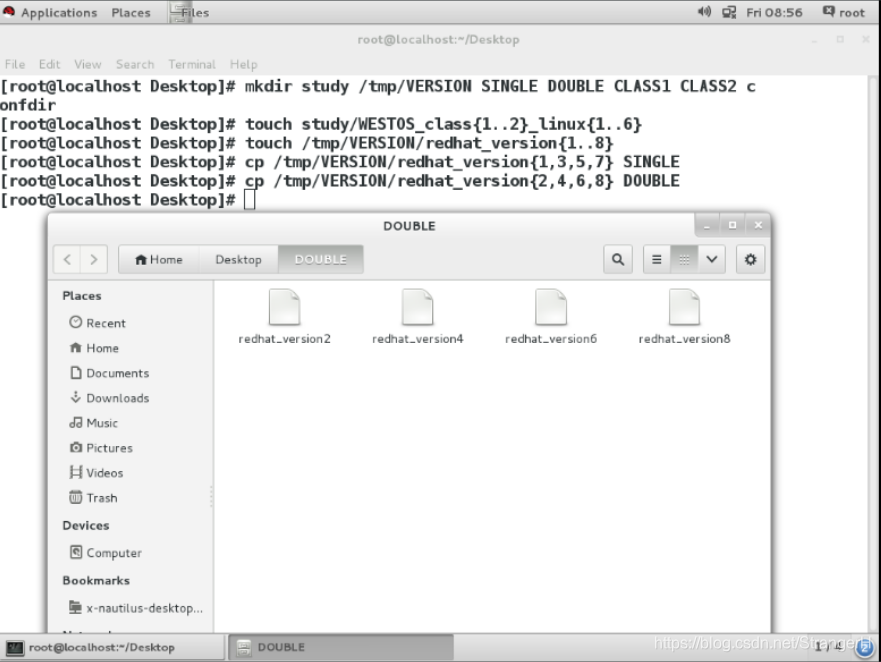Go forward with the right arrow button
Screen dimensions: 881x662
coord(94,260)
